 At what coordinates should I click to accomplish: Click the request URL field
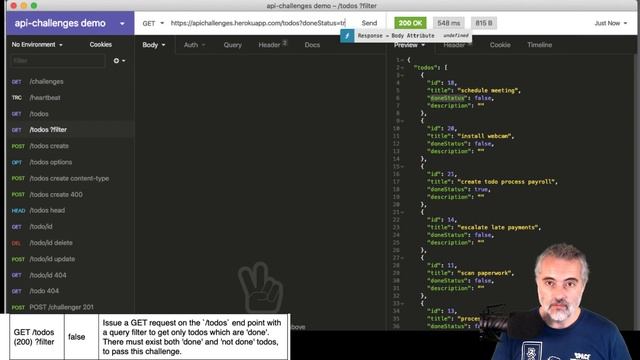(258, 23)
